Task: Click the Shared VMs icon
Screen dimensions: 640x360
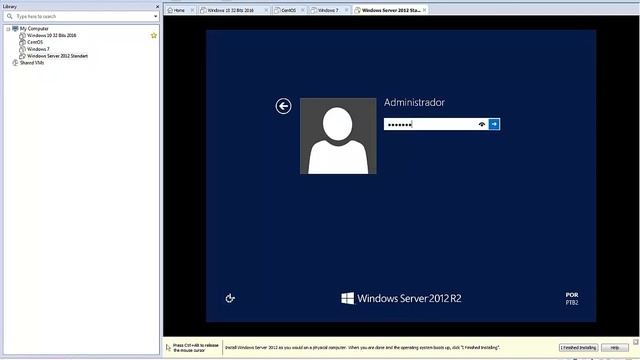Action: click(15, 63)
